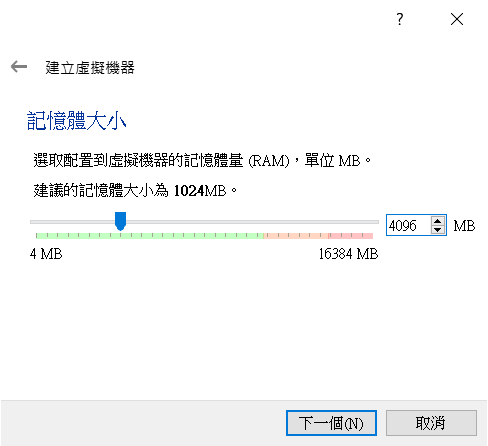
Task: Click slider track left of the handle
Action: 72,222
